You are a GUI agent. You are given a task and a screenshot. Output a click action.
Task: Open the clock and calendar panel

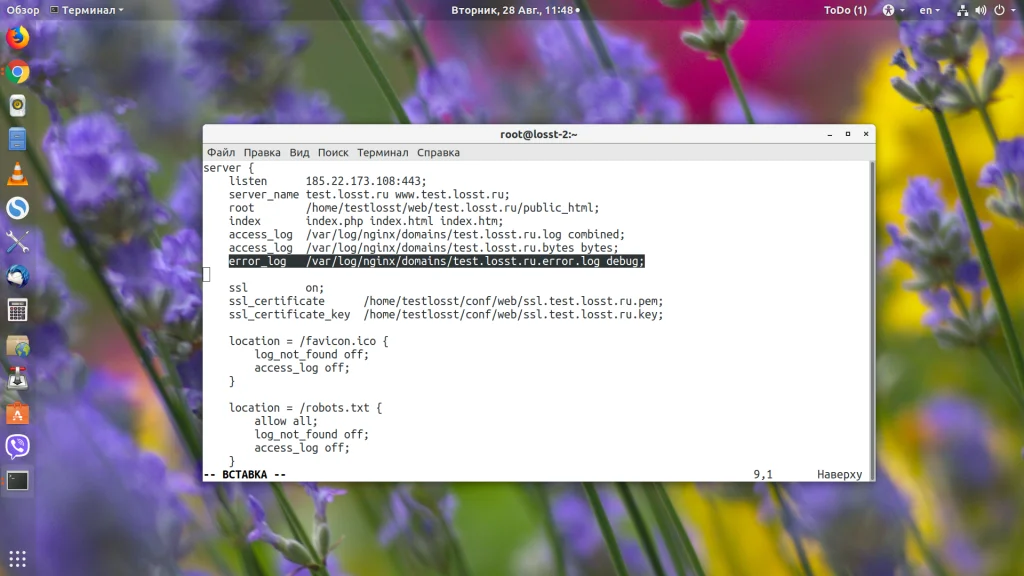click(x=515, y=10)
